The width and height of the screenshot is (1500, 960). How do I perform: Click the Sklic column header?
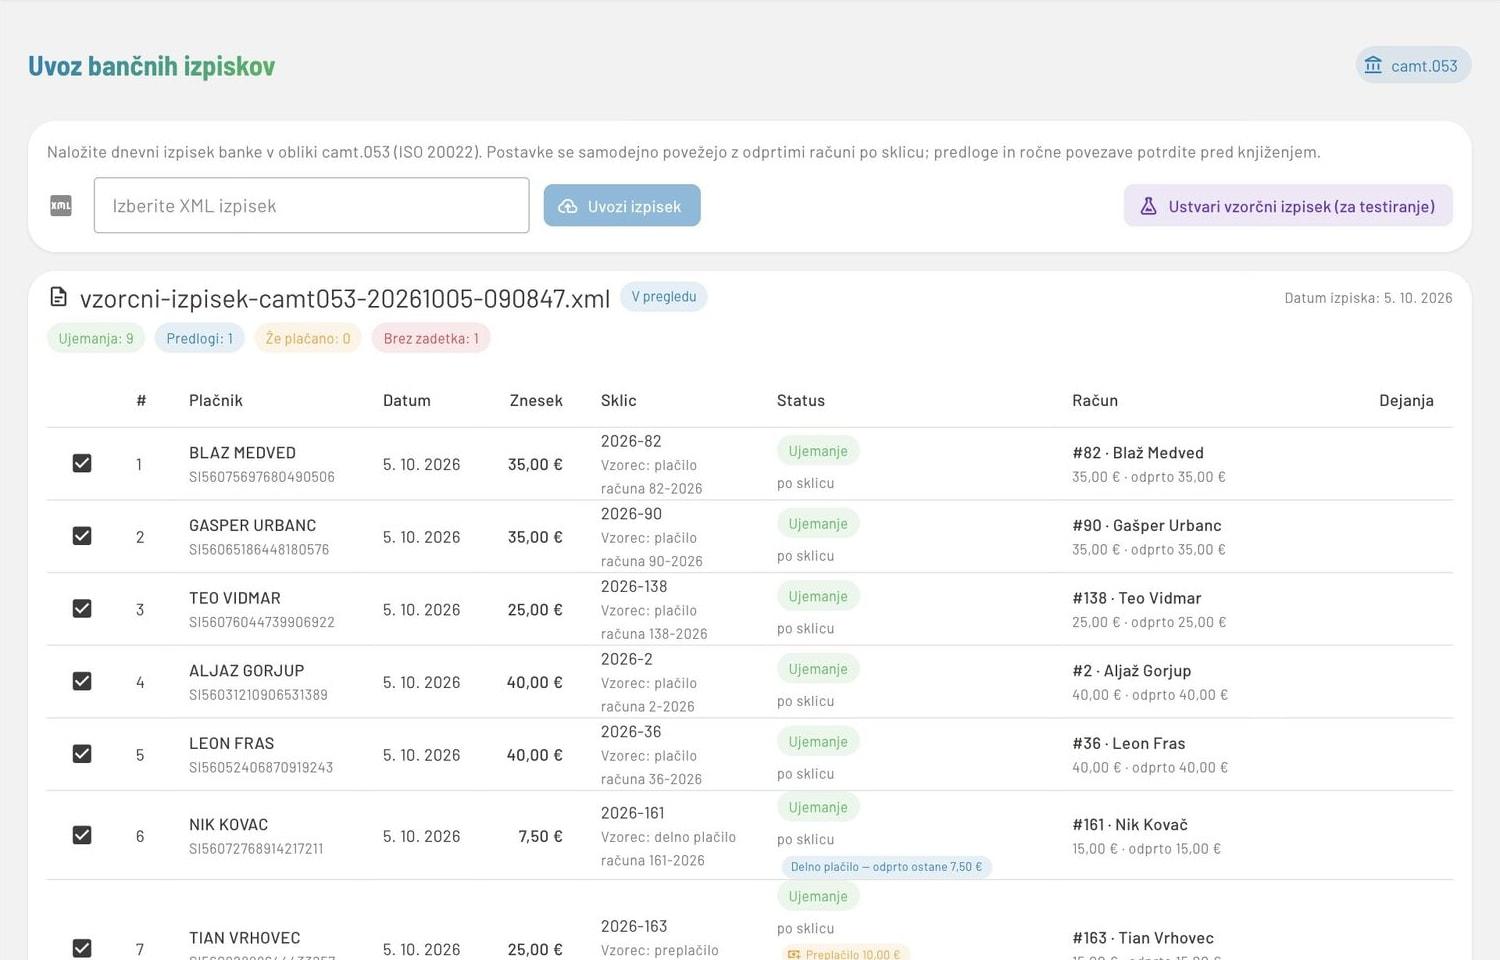pyautogui.click(x=619, y=400)
